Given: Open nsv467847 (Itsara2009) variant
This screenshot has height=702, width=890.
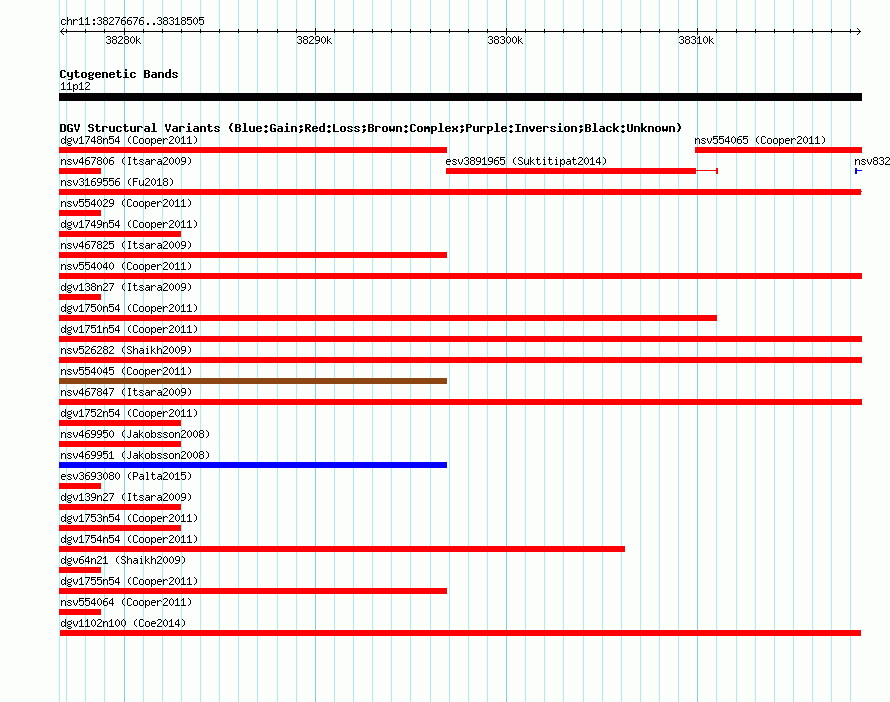Looking at the screenshot, I should 126,392.
